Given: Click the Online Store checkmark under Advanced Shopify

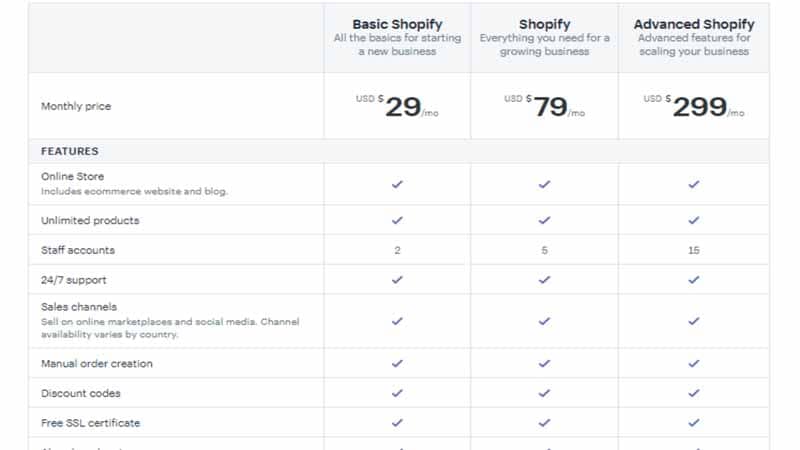Looking at the screenshot, I should click(x=693, y=184).
